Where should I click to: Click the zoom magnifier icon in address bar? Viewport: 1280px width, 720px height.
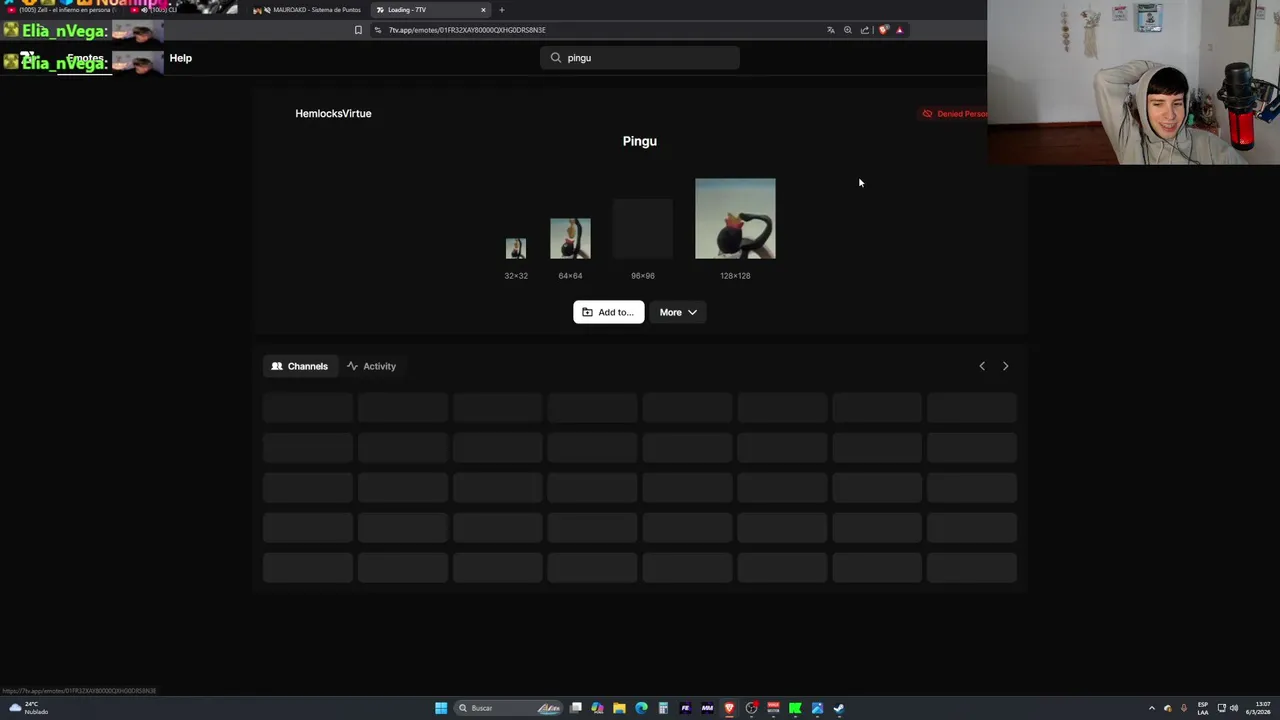click(x=848, y=30)
